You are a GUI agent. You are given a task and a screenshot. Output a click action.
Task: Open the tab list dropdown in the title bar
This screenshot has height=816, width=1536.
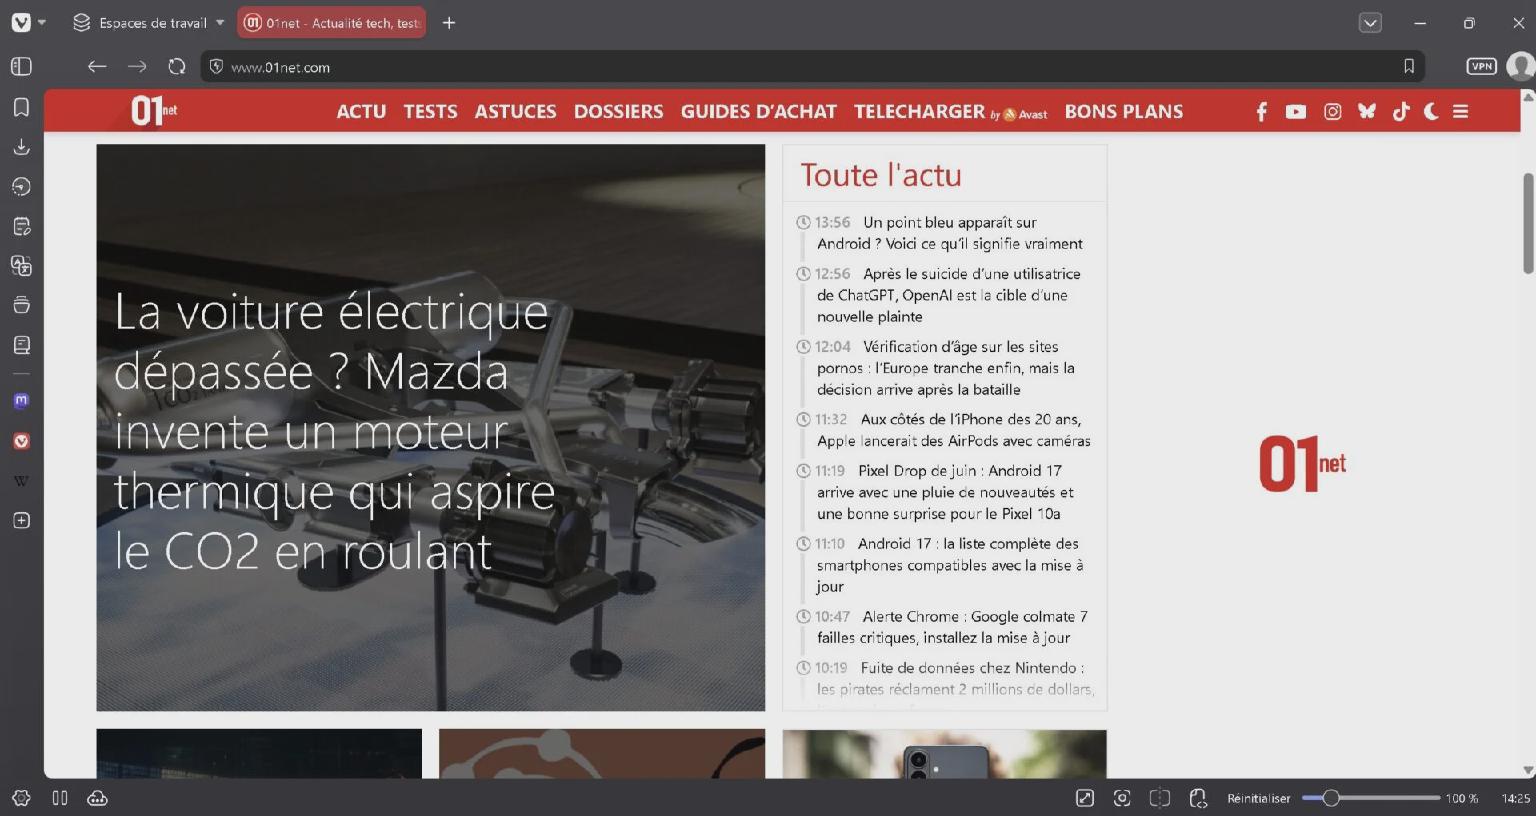(1370, 22)
